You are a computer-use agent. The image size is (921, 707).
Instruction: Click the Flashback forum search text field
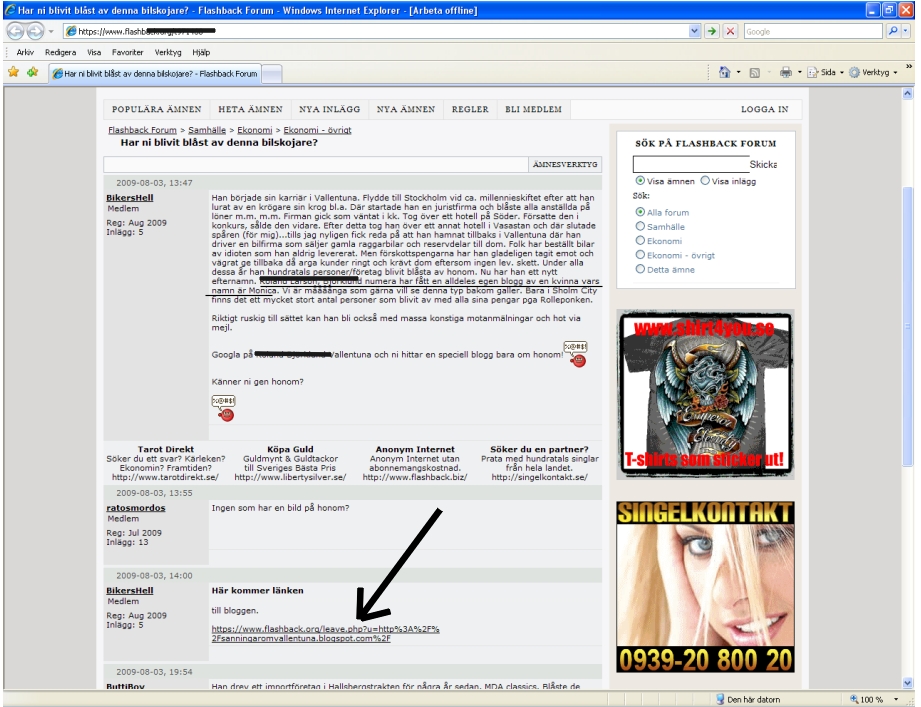tap(690, 164)
